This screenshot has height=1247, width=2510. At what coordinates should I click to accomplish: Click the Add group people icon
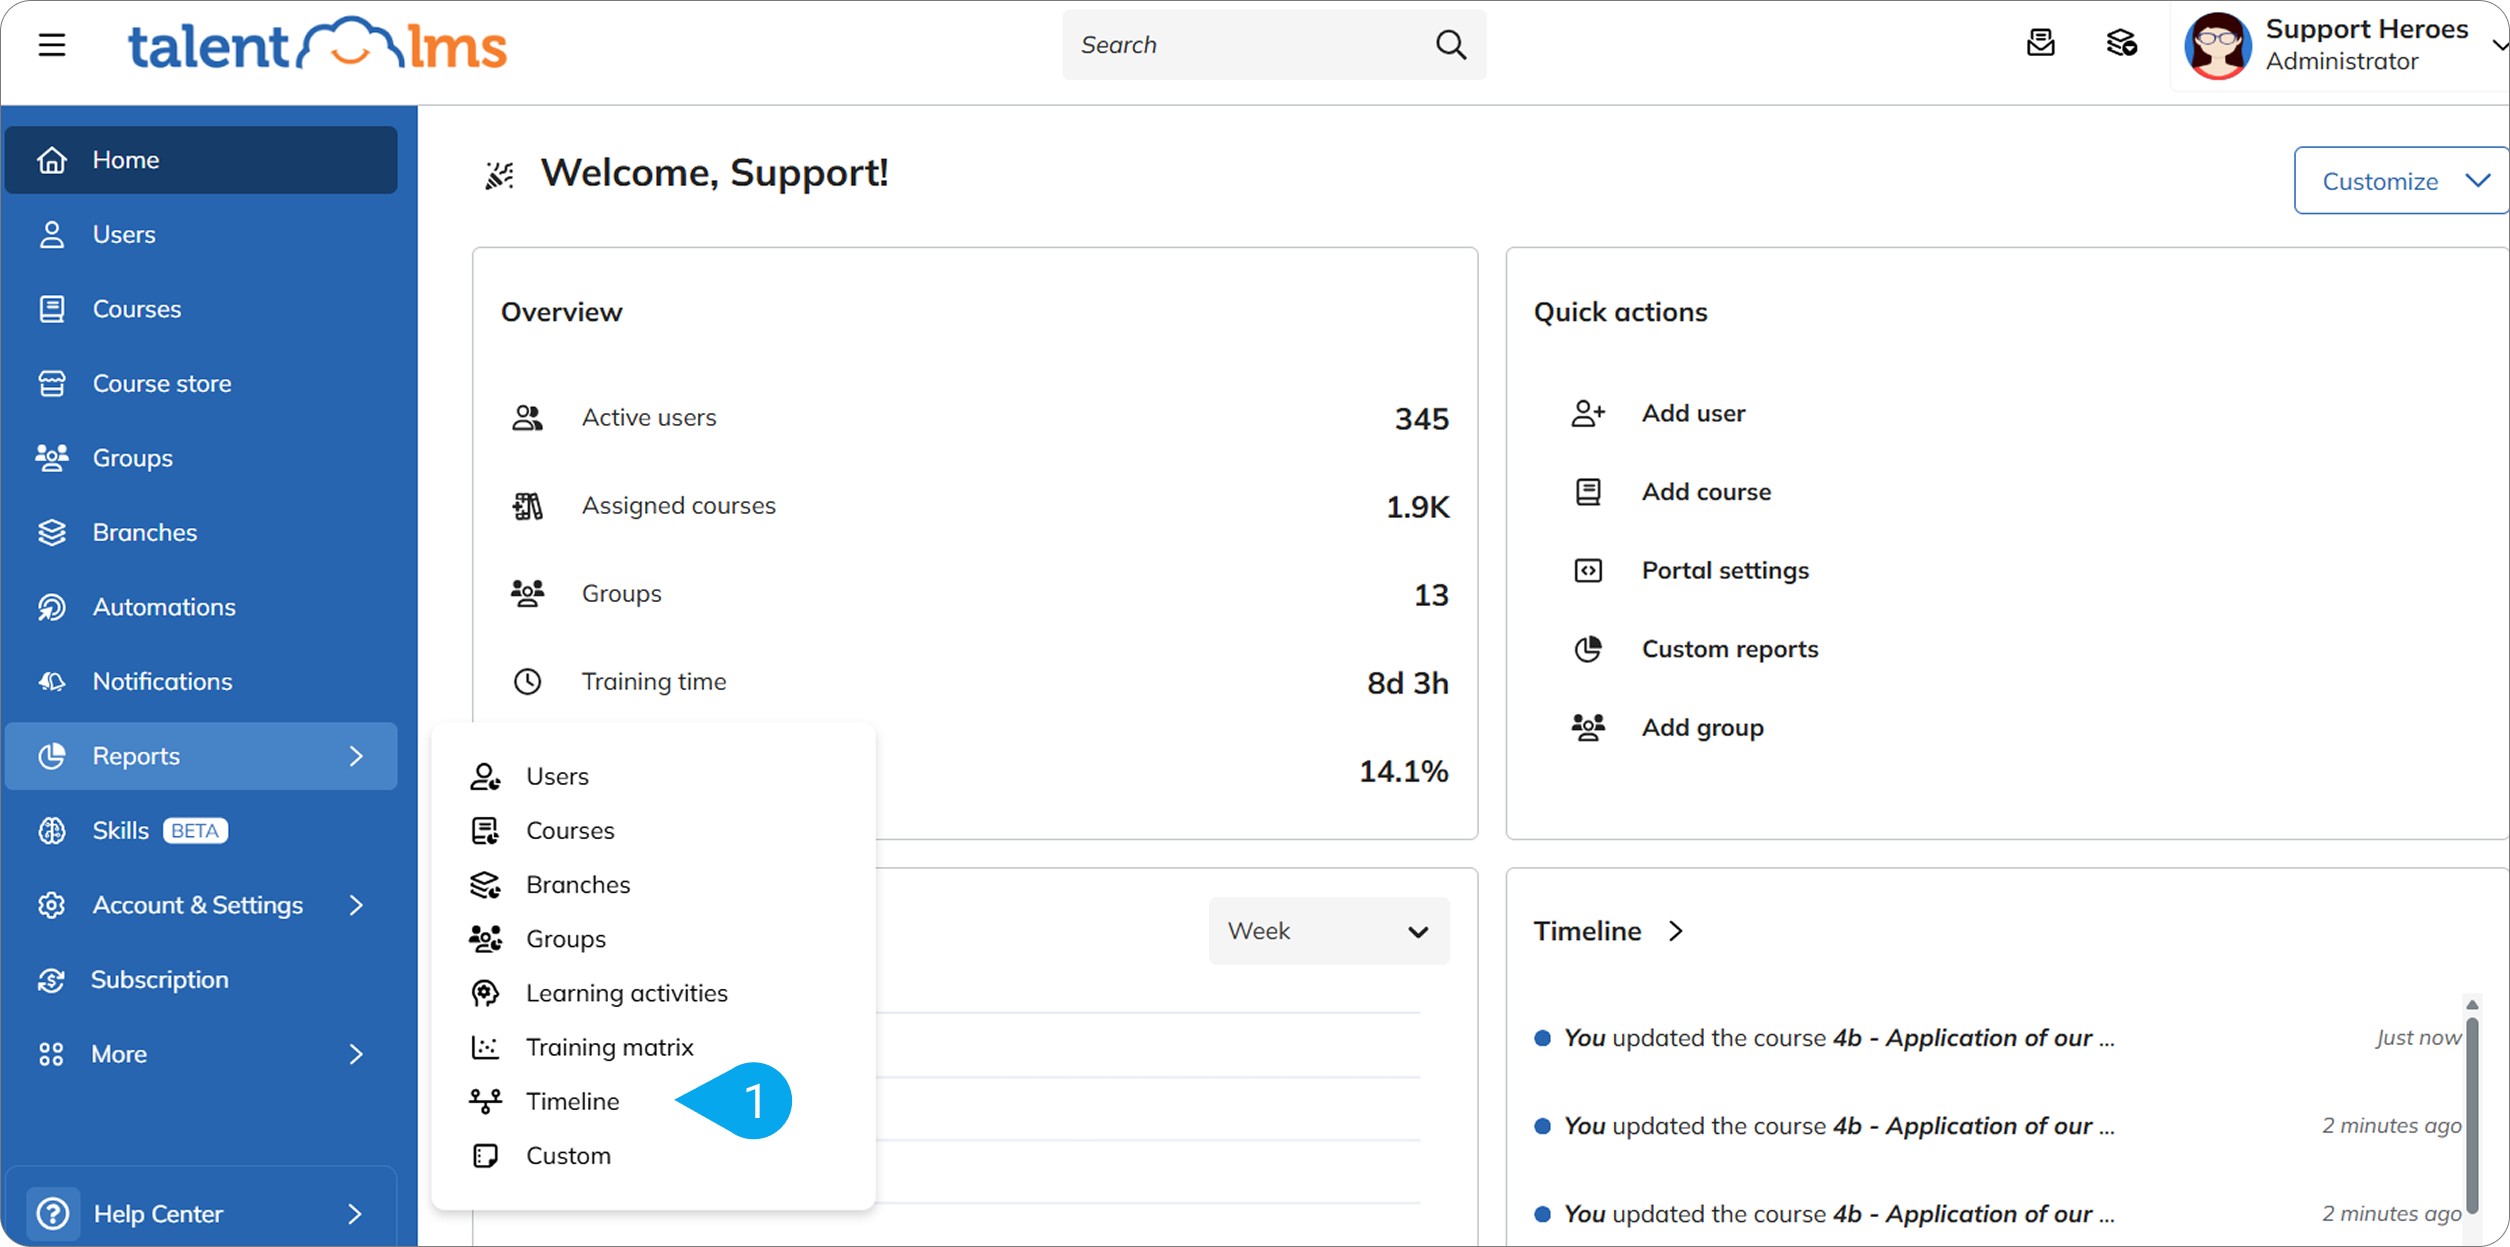coord(1588,727)
